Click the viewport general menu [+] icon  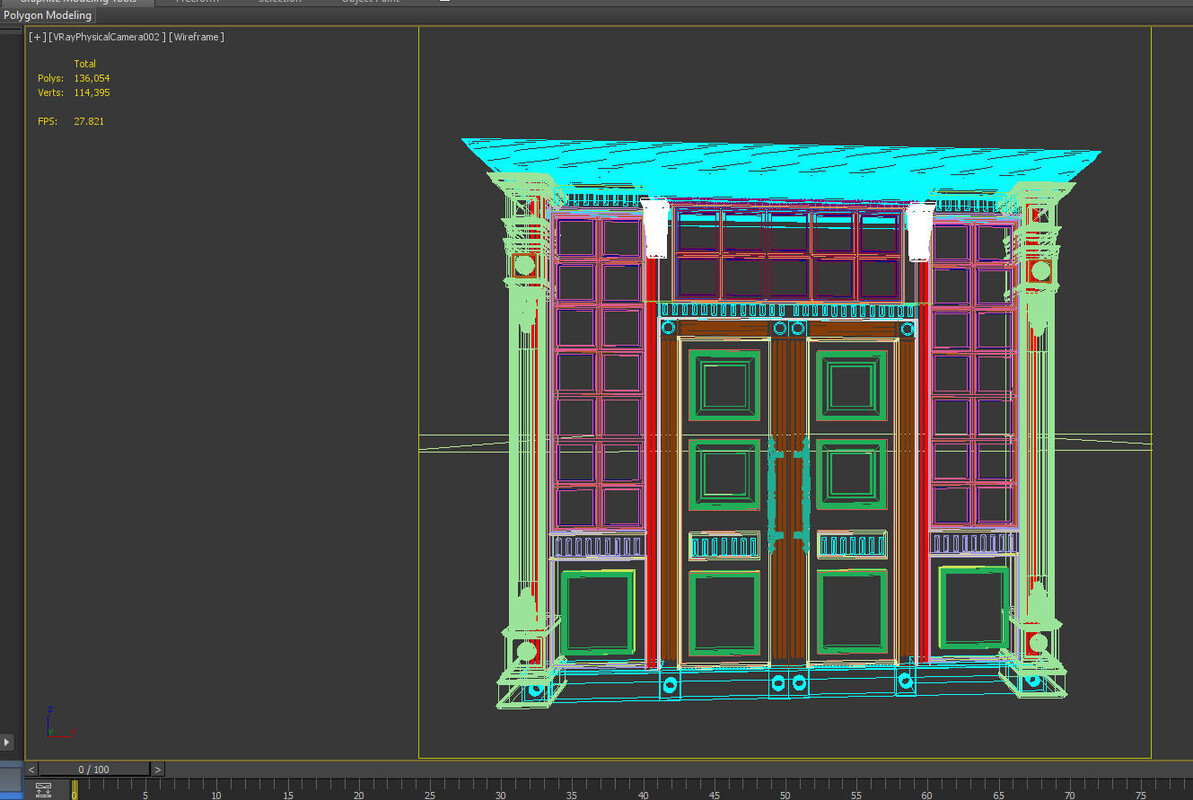pyautogui.click(x=37, y=36)
